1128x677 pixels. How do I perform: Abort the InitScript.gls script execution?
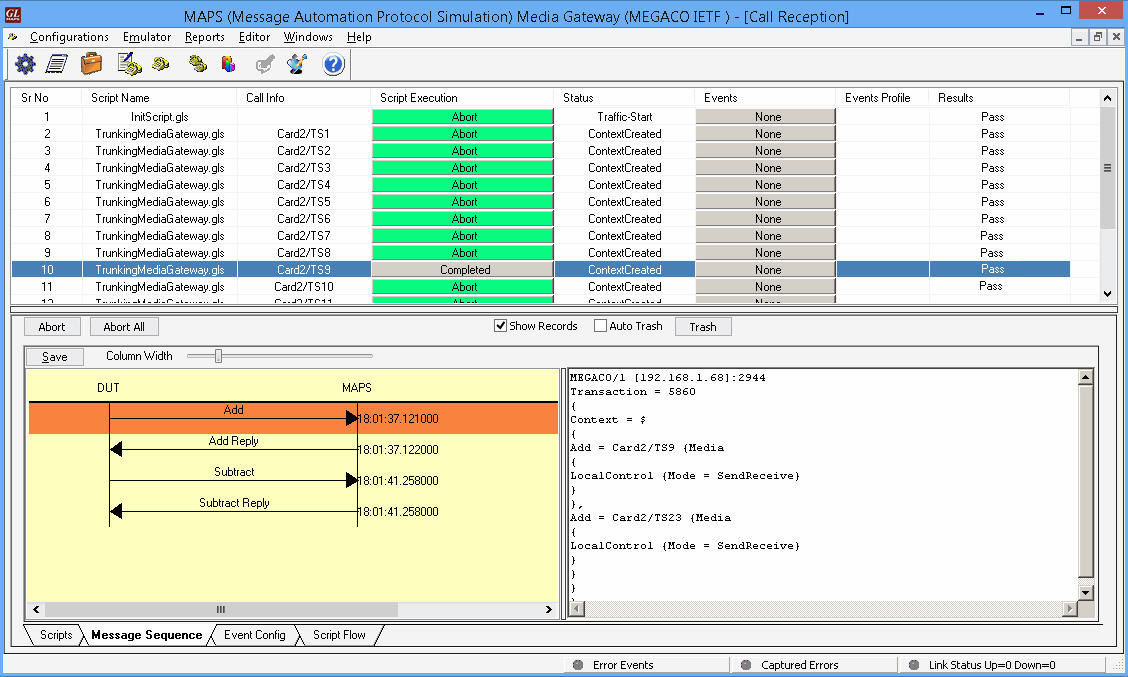pyautogui.click(x=463, y=117)
